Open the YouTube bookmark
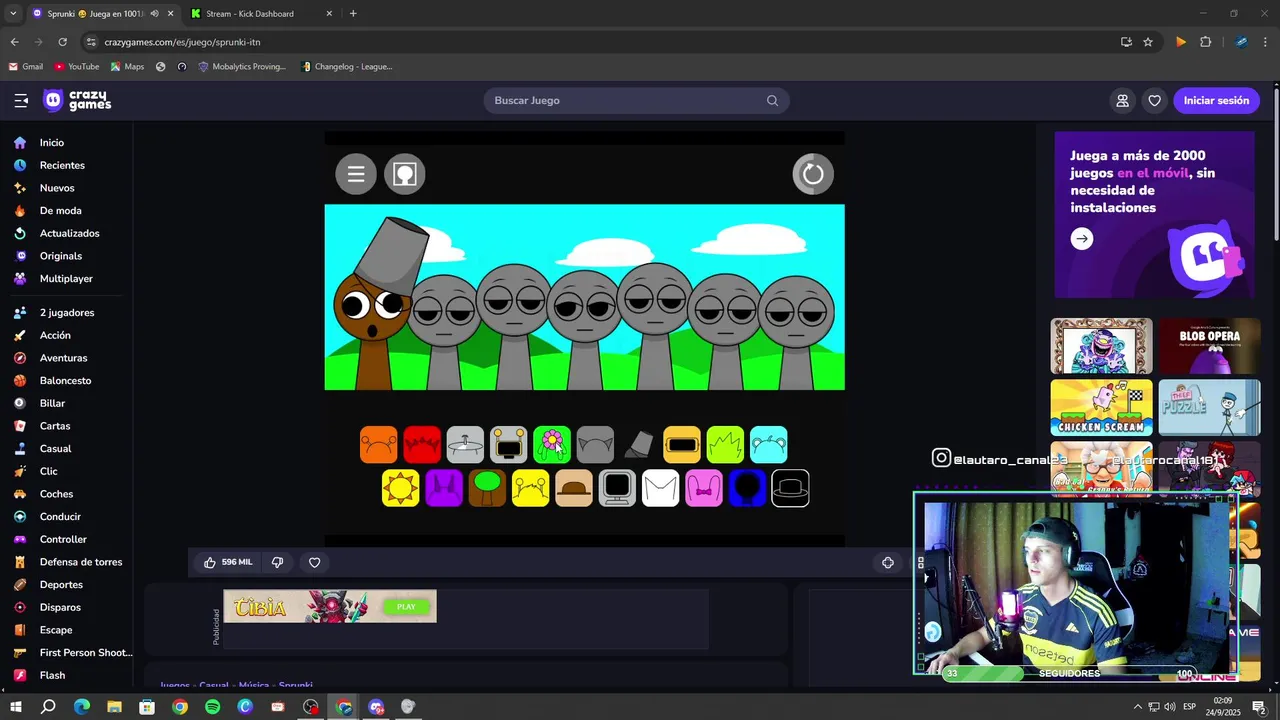1280x720 pixels. (x=77, y=67)
